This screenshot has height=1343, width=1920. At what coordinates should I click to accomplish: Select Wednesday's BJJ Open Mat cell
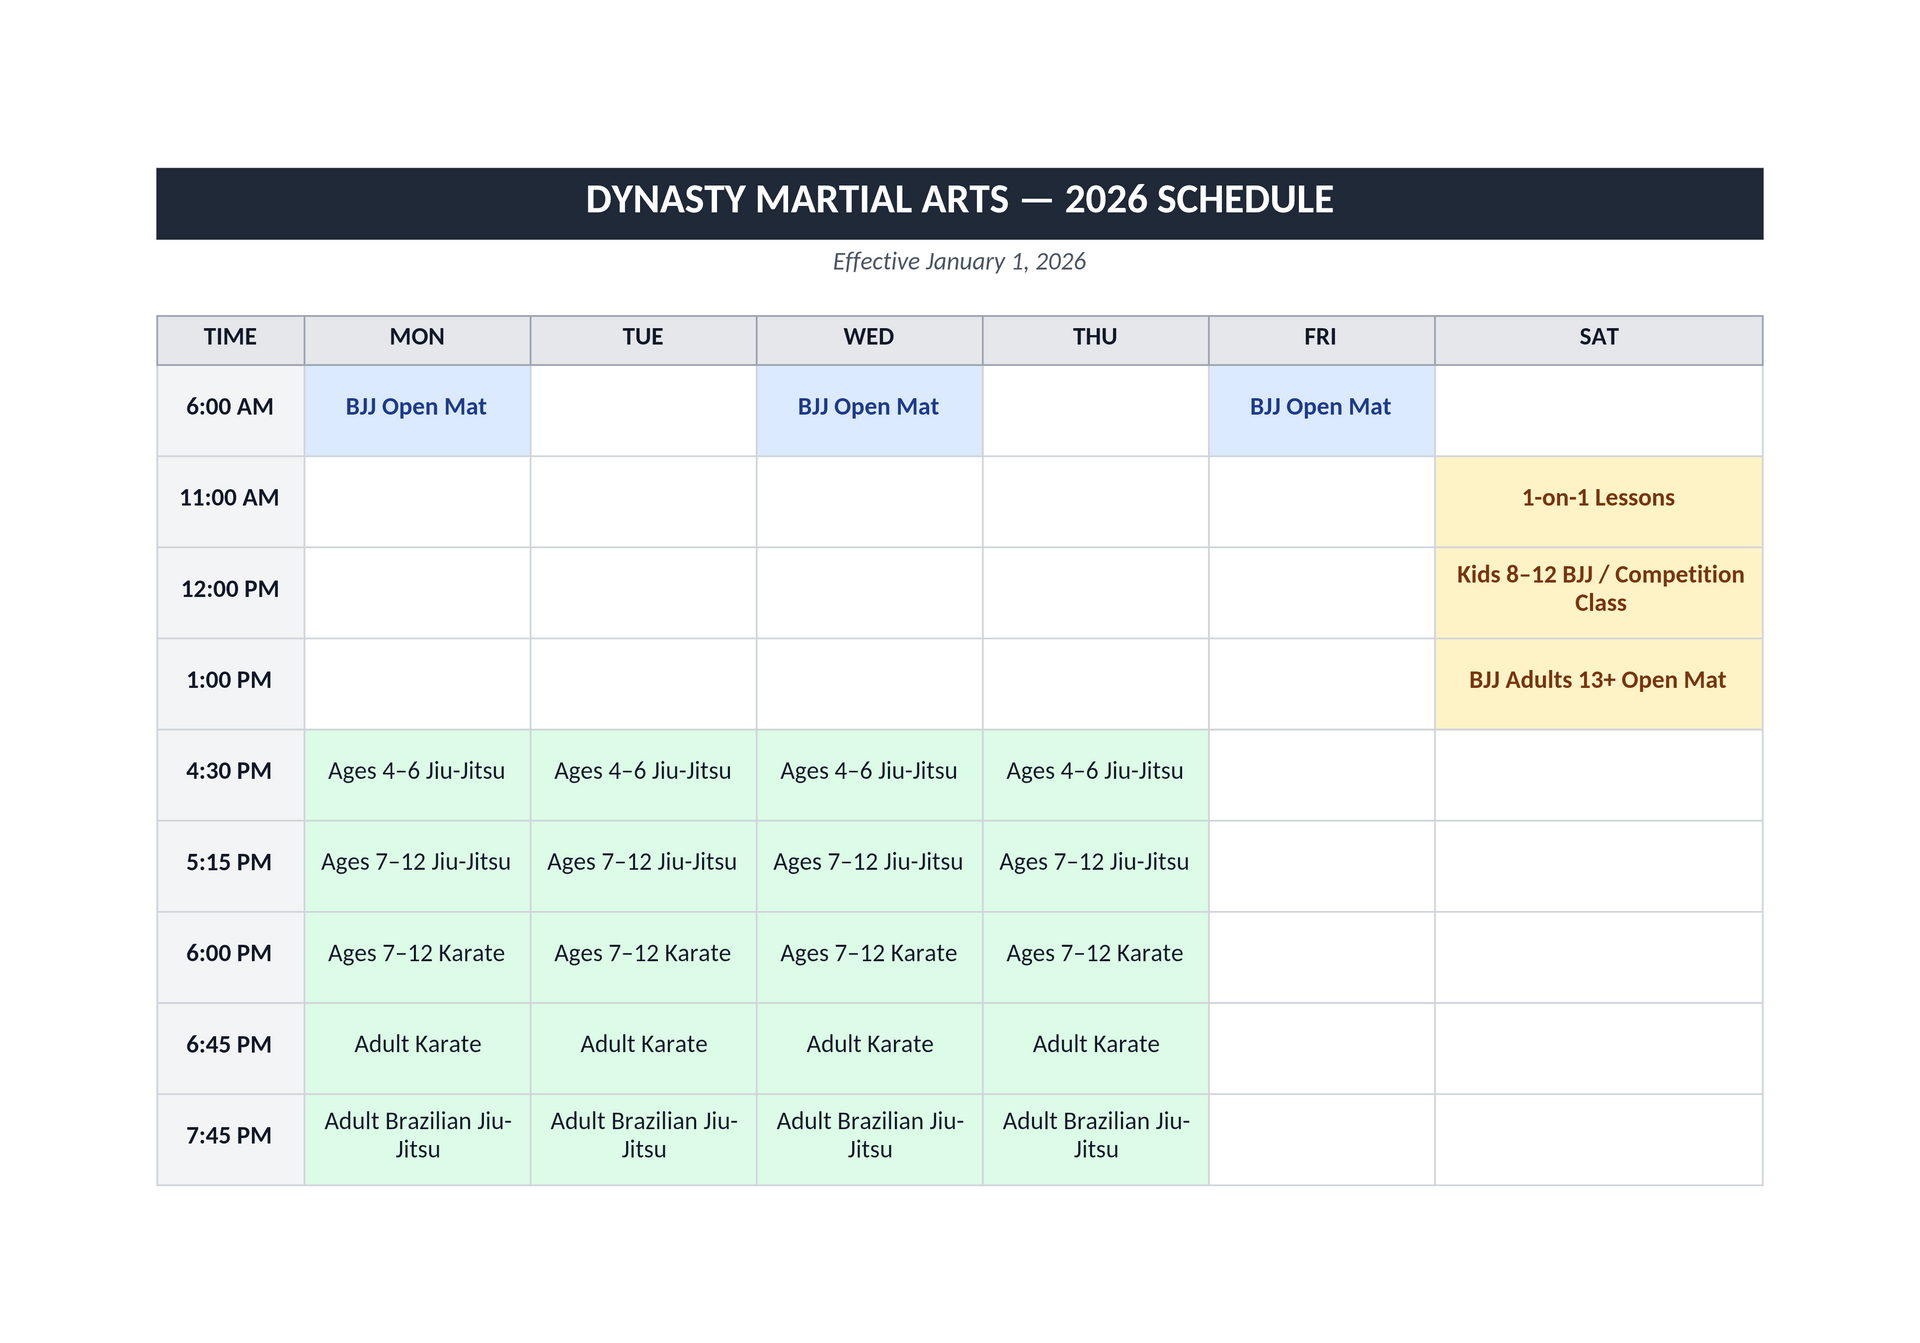pyautogui.click(x=869, y=411)
